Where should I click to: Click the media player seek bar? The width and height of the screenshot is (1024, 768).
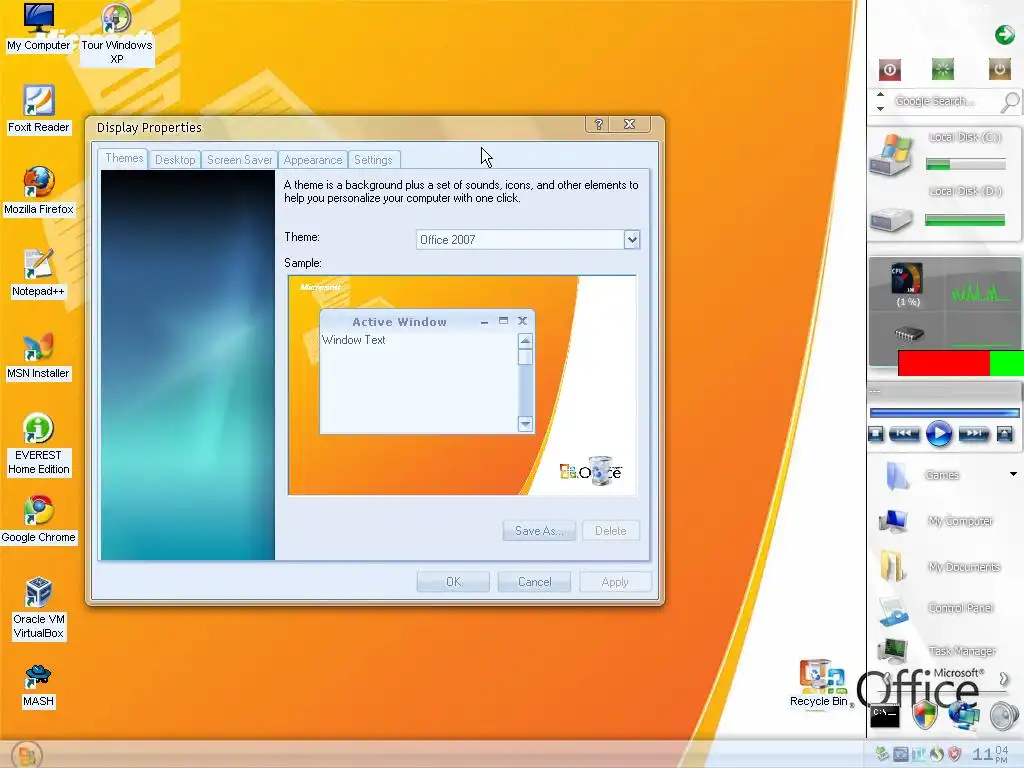pyautogui.click(x=944, y=413)
